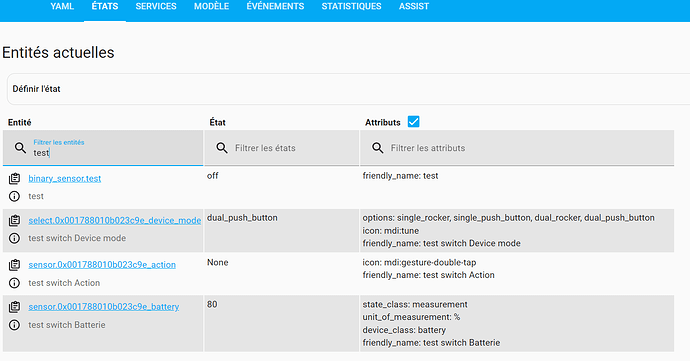Screen dimensions: 690x361
Task: Click the None state value
Action: (217, 262)
